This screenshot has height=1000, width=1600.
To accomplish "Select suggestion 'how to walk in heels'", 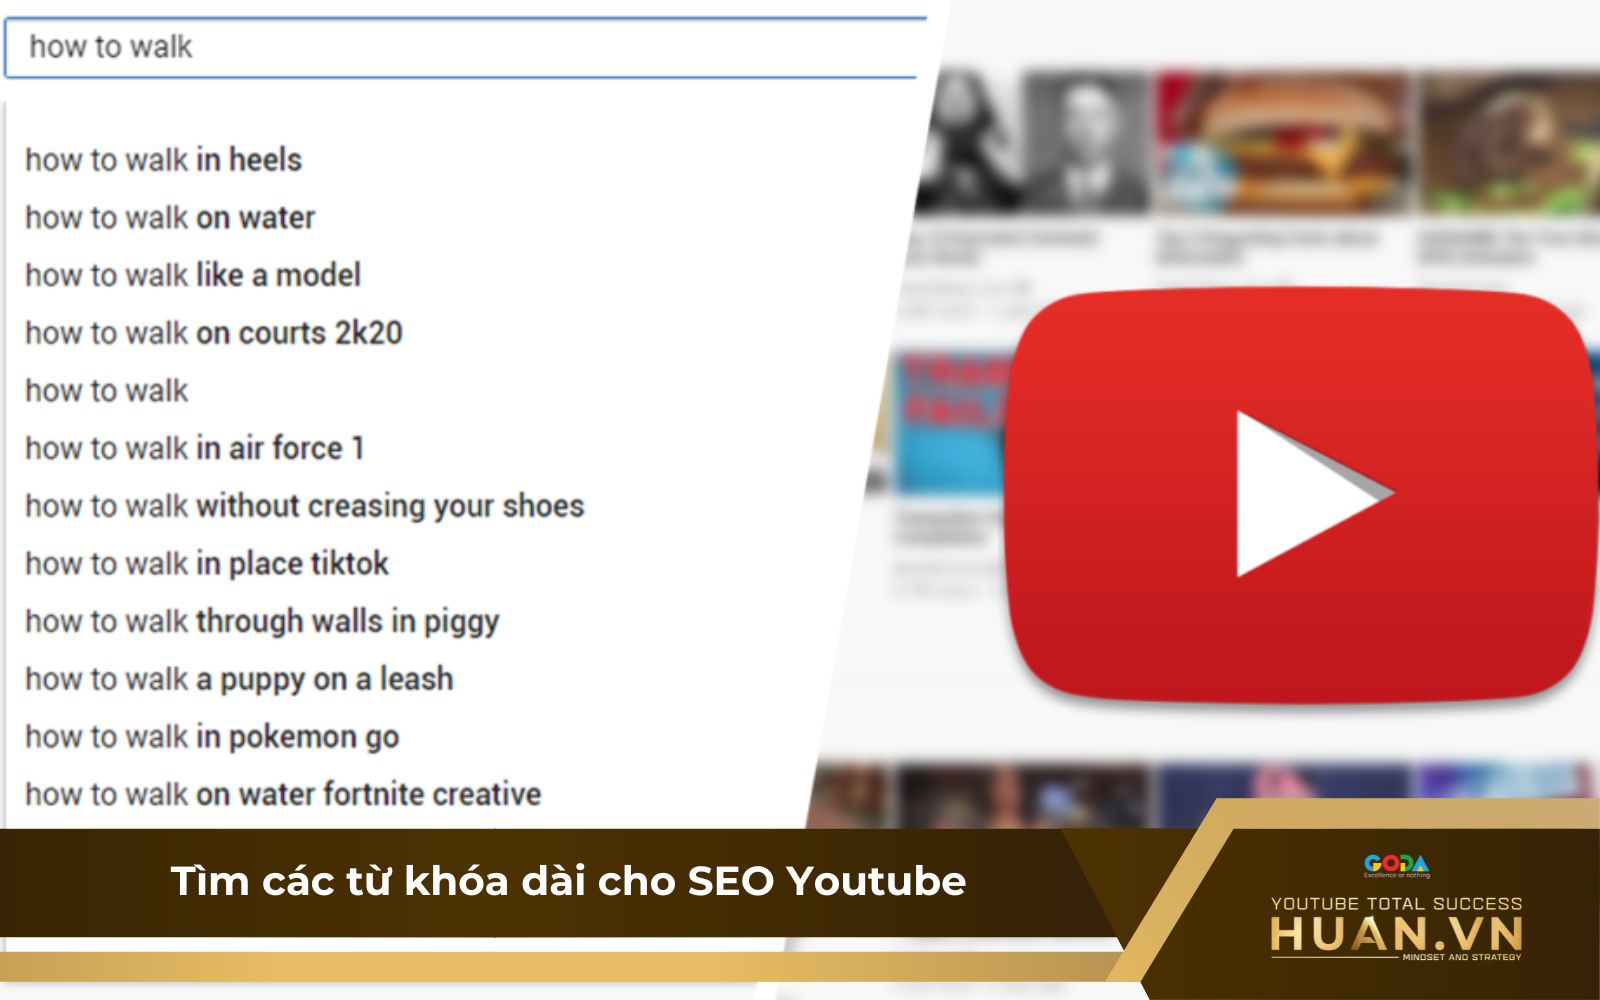I will coord(163,160).
